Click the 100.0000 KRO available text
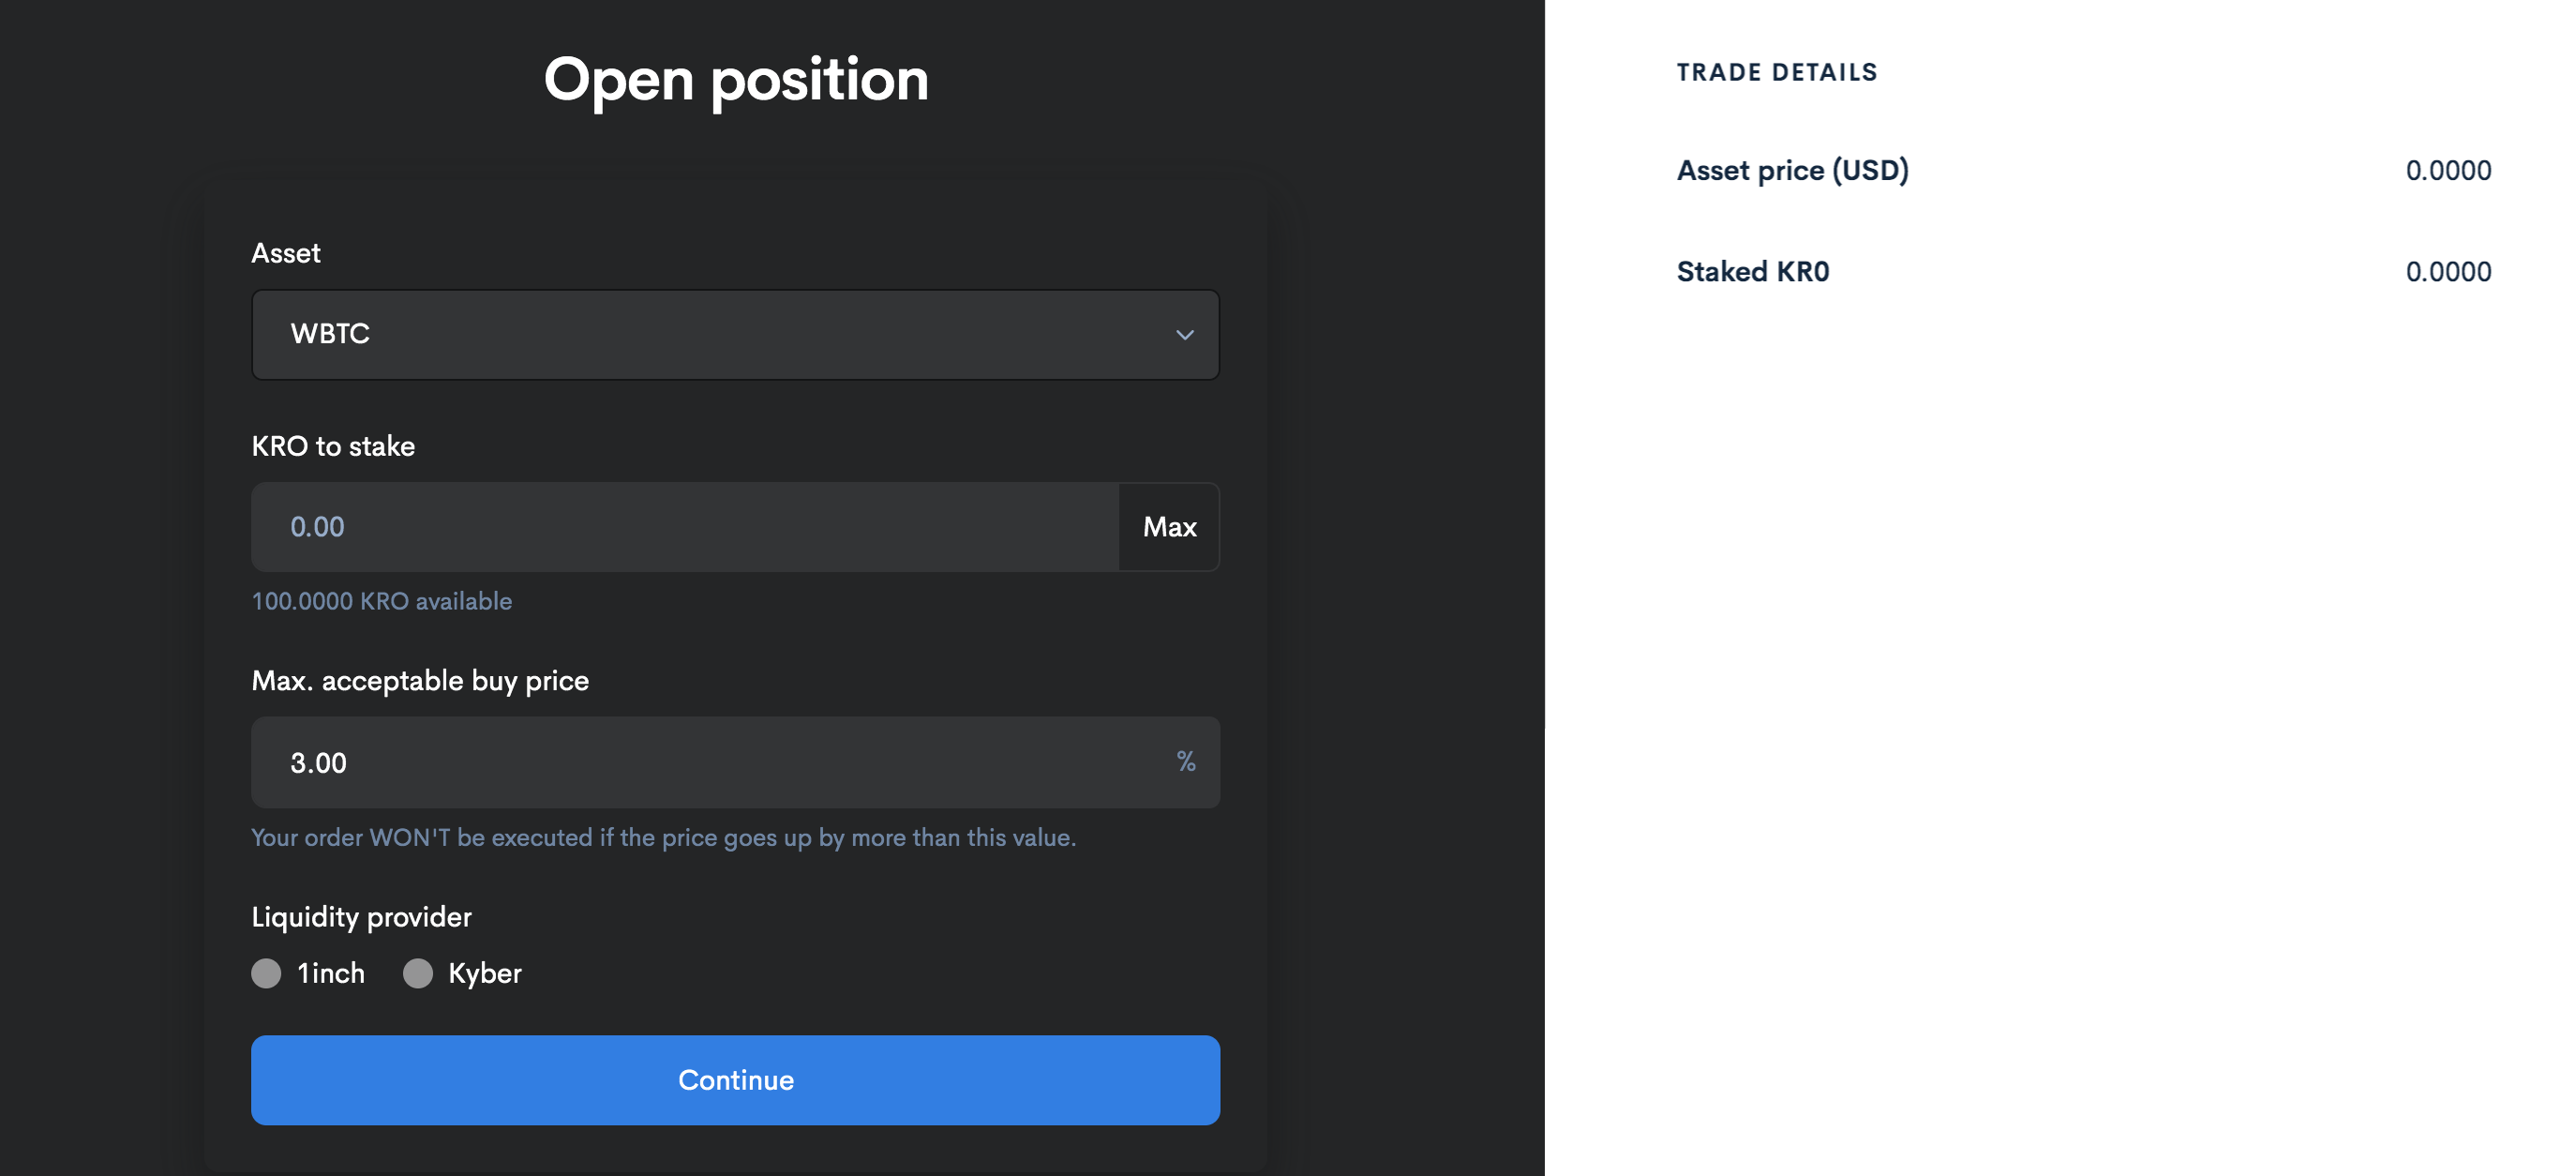Image resolution: width=2576 pixels, height=1176 pixels. [381, 601]
